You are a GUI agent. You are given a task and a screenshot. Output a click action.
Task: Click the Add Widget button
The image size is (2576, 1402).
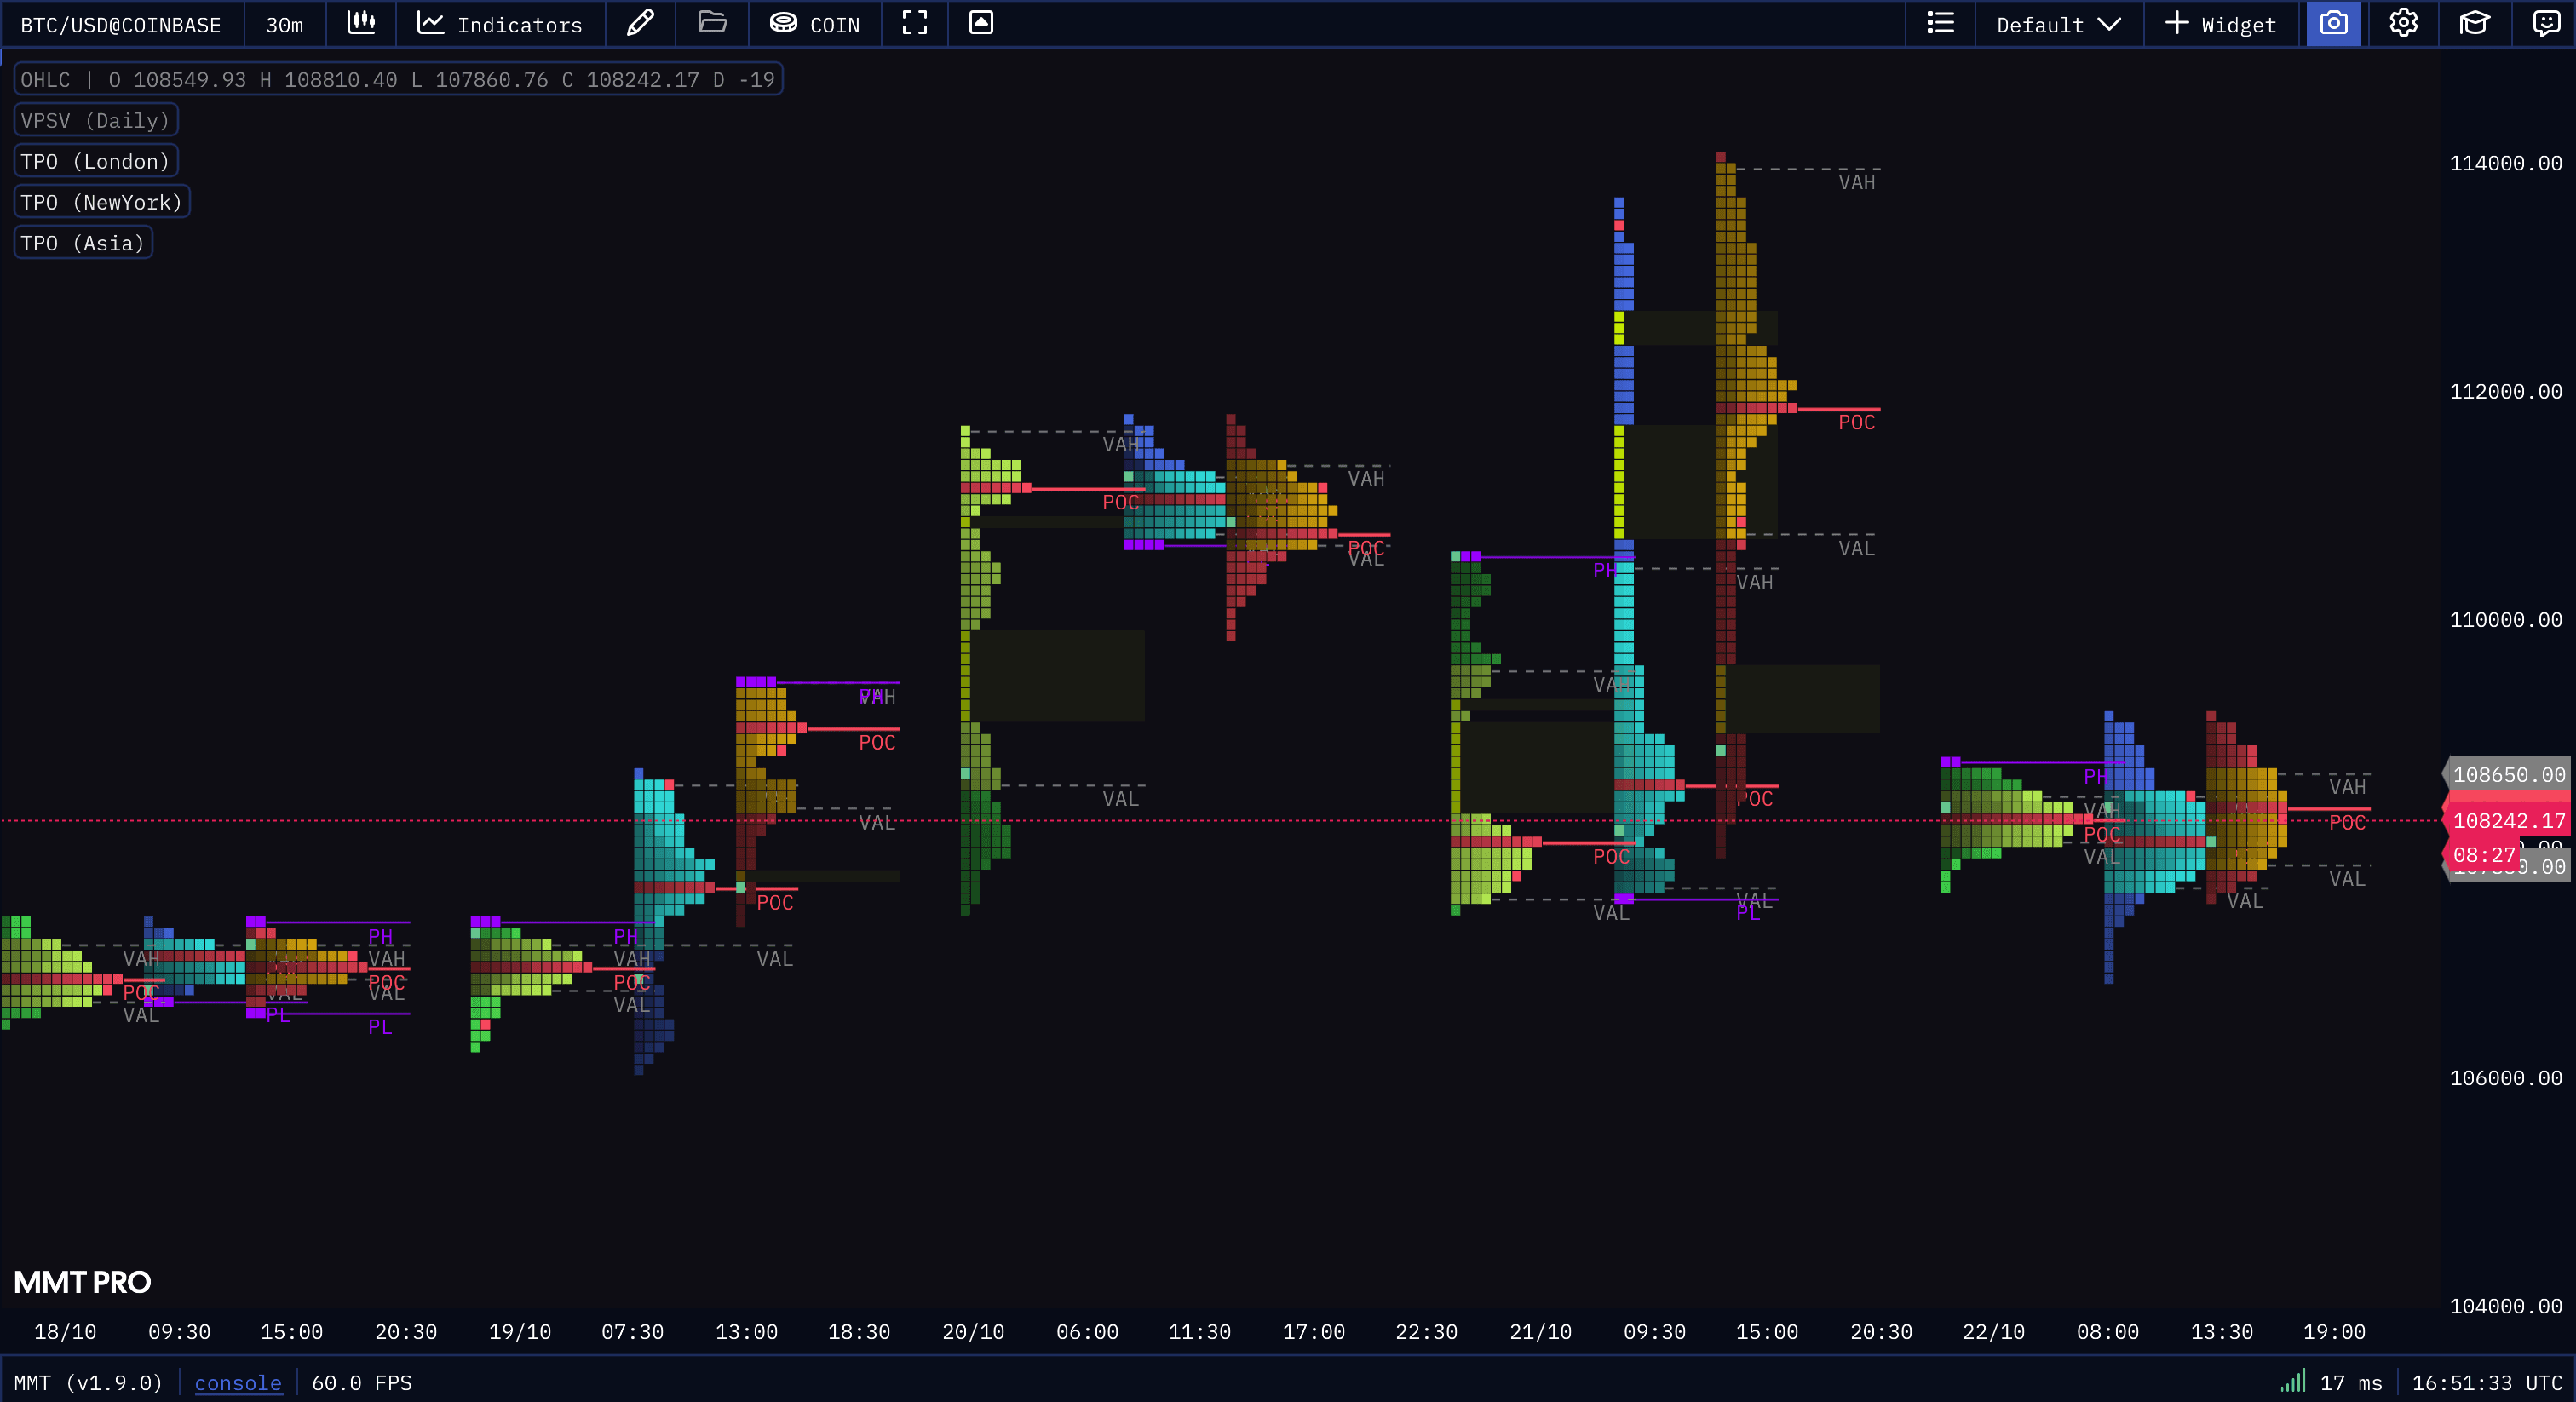click(2220, 24)
